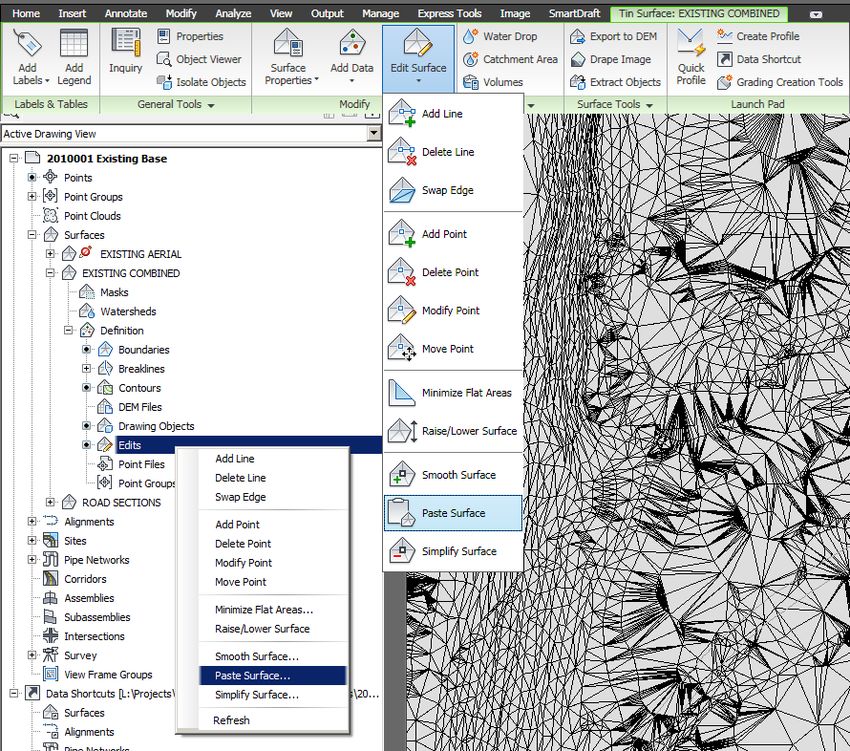
Task: Select Move Point in Edit Surface dropdown
Action: pos(453,349)
